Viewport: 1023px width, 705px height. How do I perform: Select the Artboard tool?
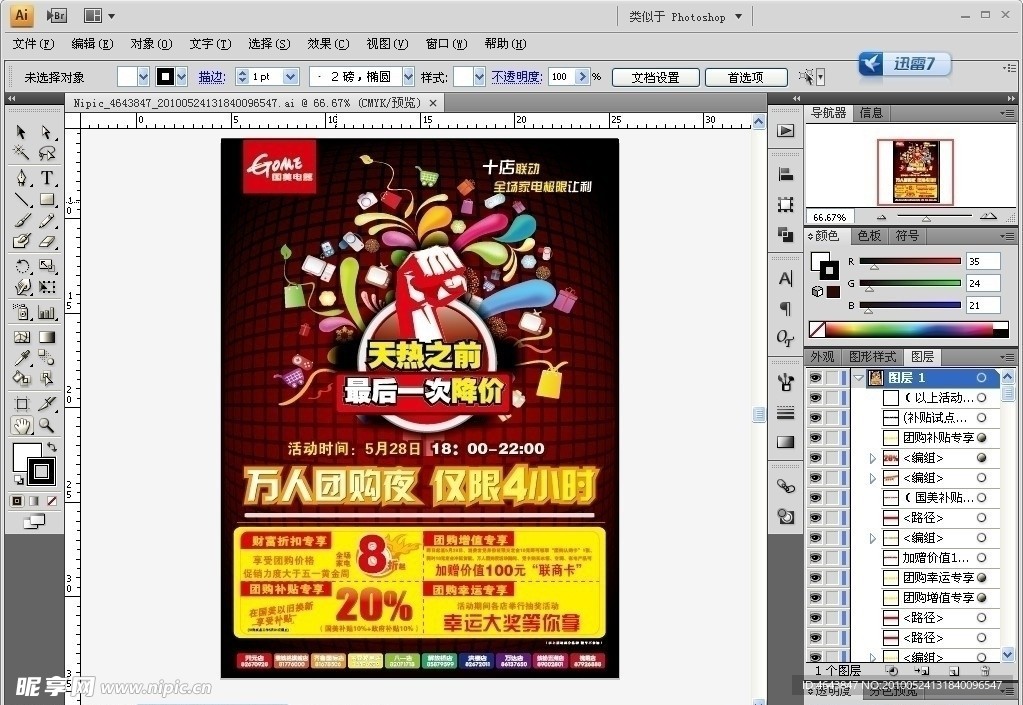[22, 404]
